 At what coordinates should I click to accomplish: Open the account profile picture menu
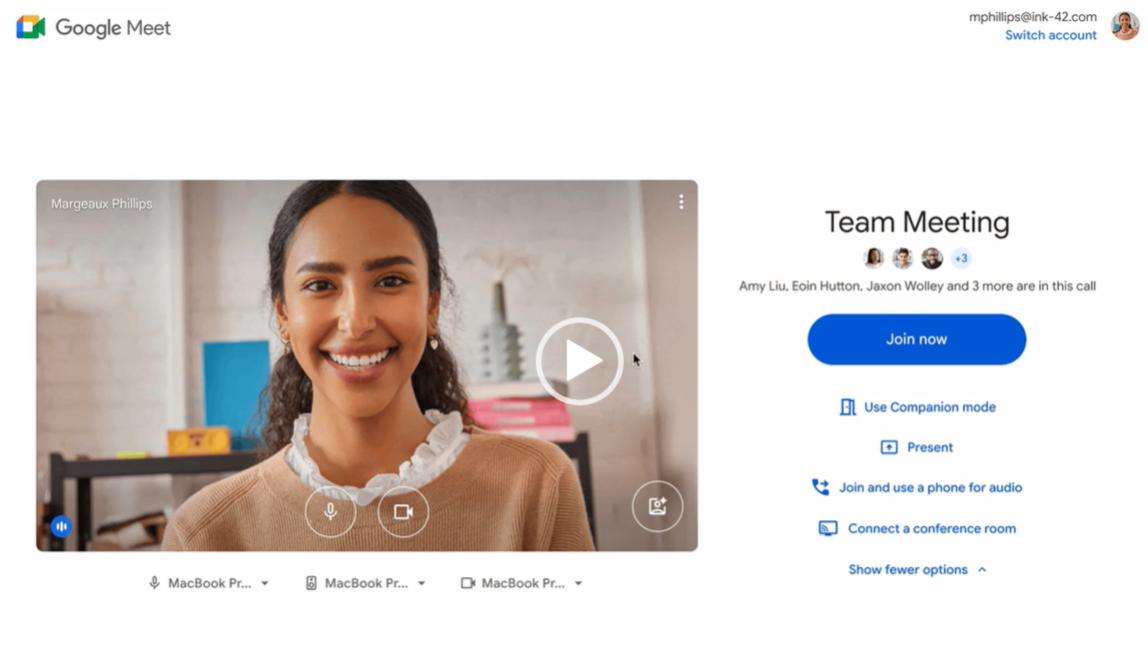(1125, 26)
